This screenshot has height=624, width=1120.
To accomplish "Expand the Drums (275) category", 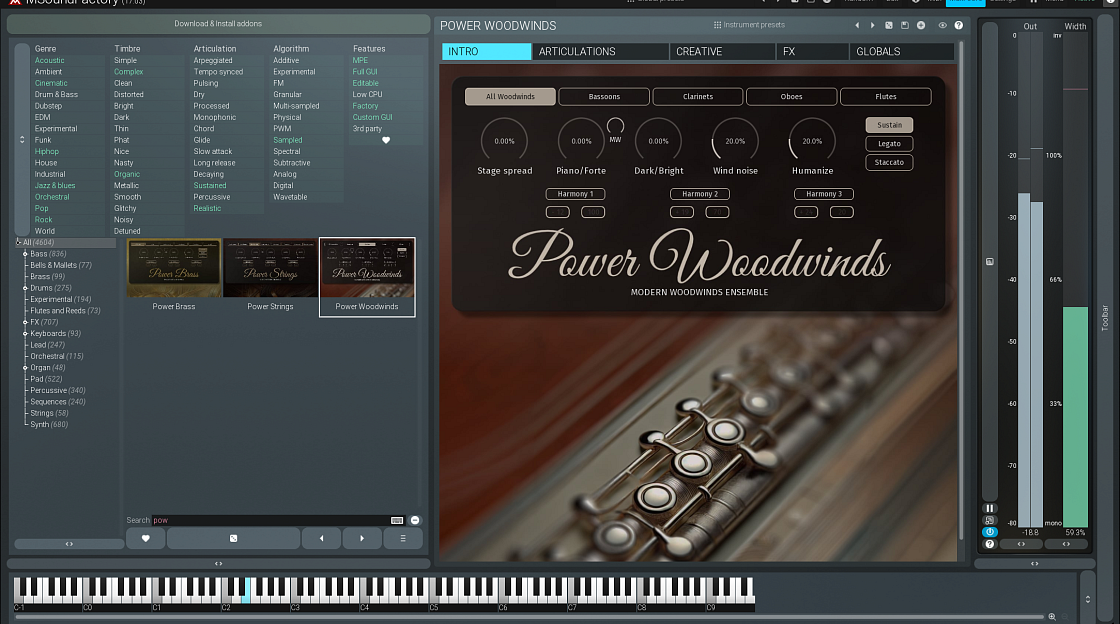I will tap(25, 288).
